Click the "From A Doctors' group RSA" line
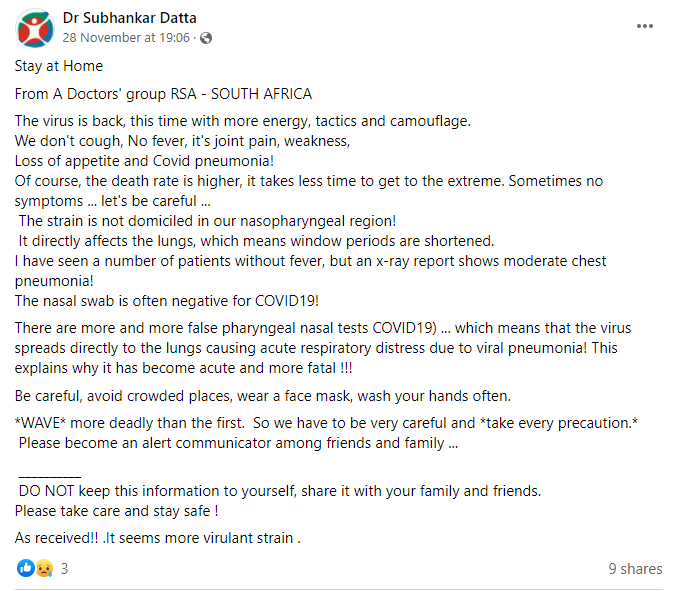This screenshot has width=675, height=591. click(163, 94)
